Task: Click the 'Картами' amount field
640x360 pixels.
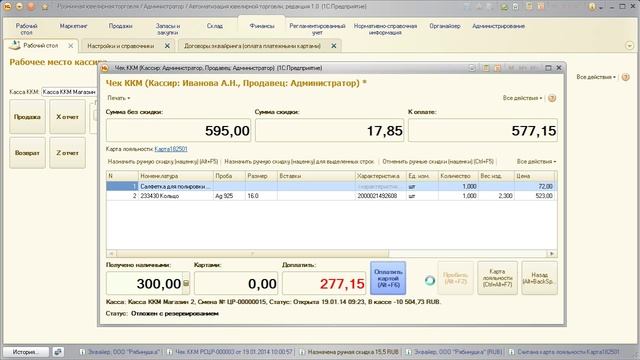Action: [236, 283]
